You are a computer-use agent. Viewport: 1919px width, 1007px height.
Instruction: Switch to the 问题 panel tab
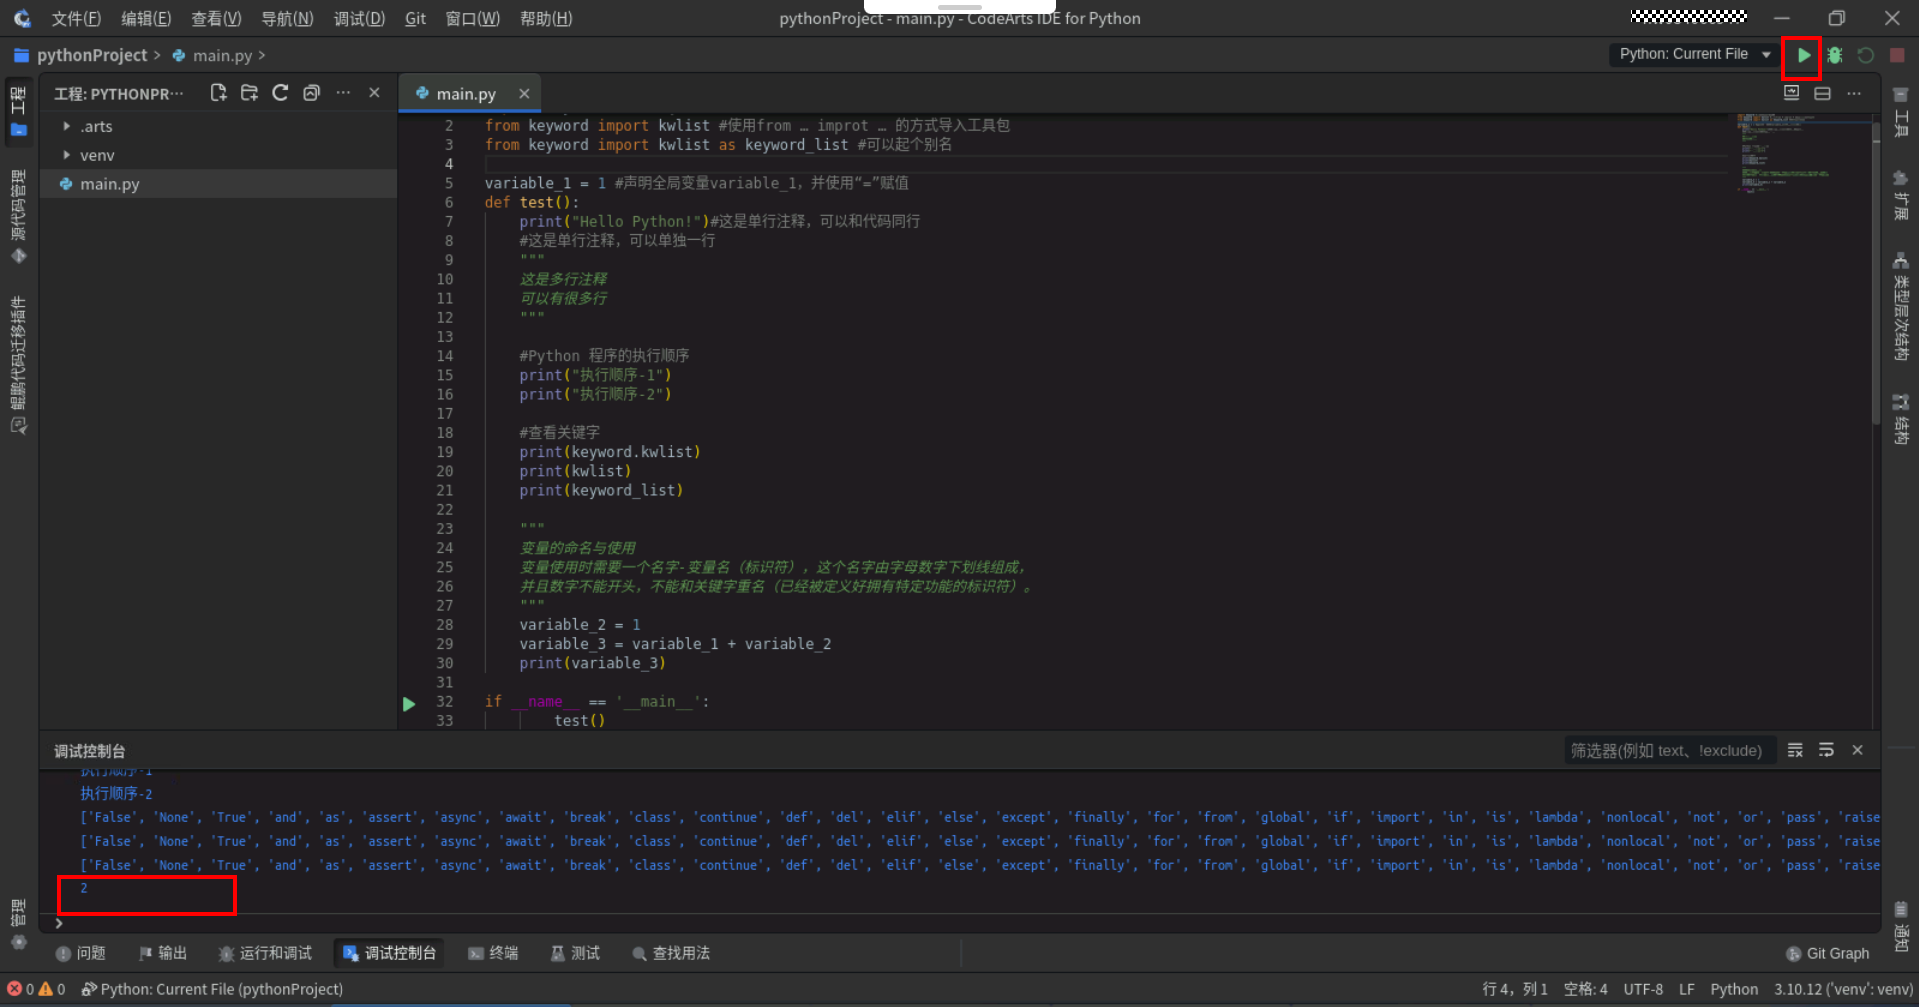point(81,953)
